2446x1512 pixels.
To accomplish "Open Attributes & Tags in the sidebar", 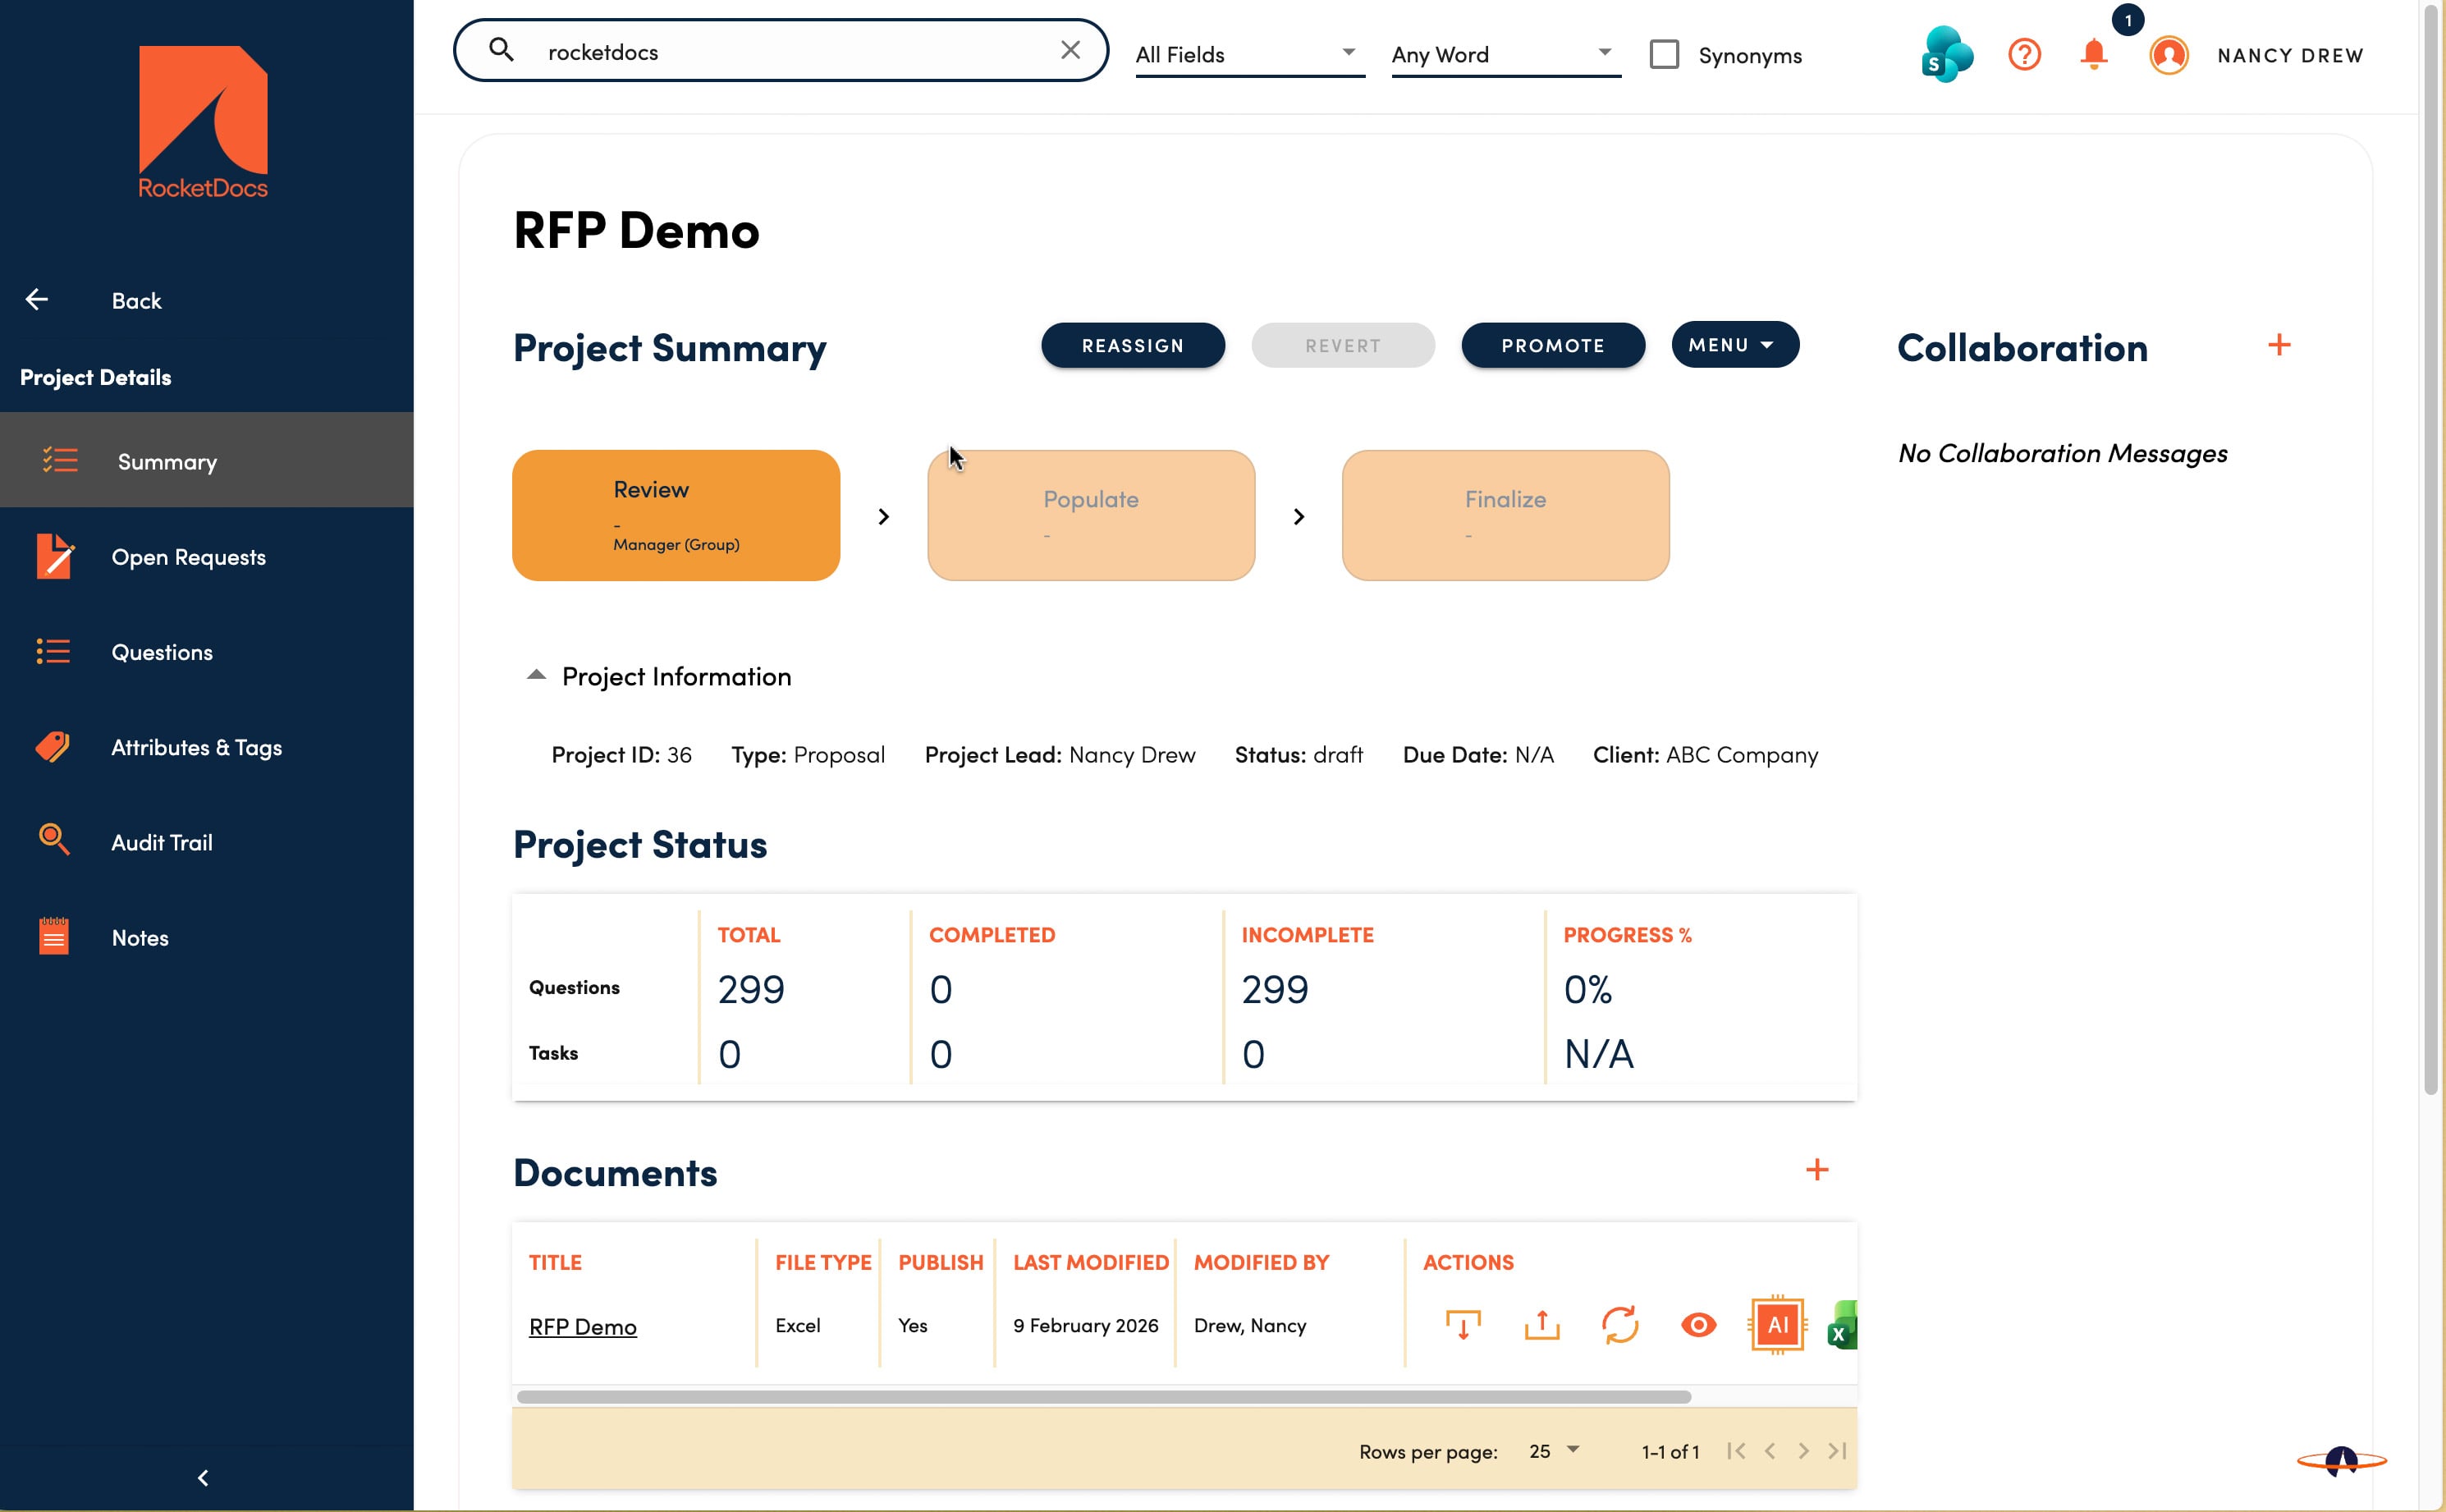I will (207, 746).
